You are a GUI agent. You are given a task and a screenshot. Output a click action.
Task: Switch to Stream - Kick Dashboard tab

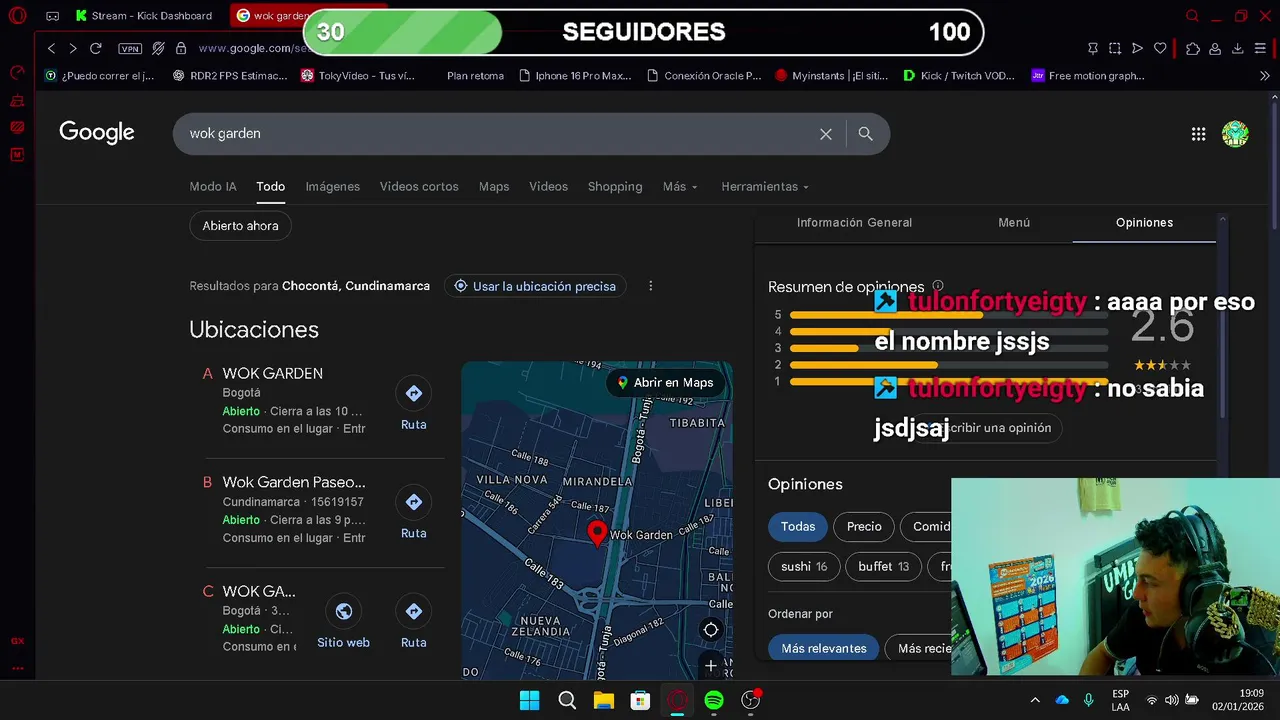click(x=145, y=16)
